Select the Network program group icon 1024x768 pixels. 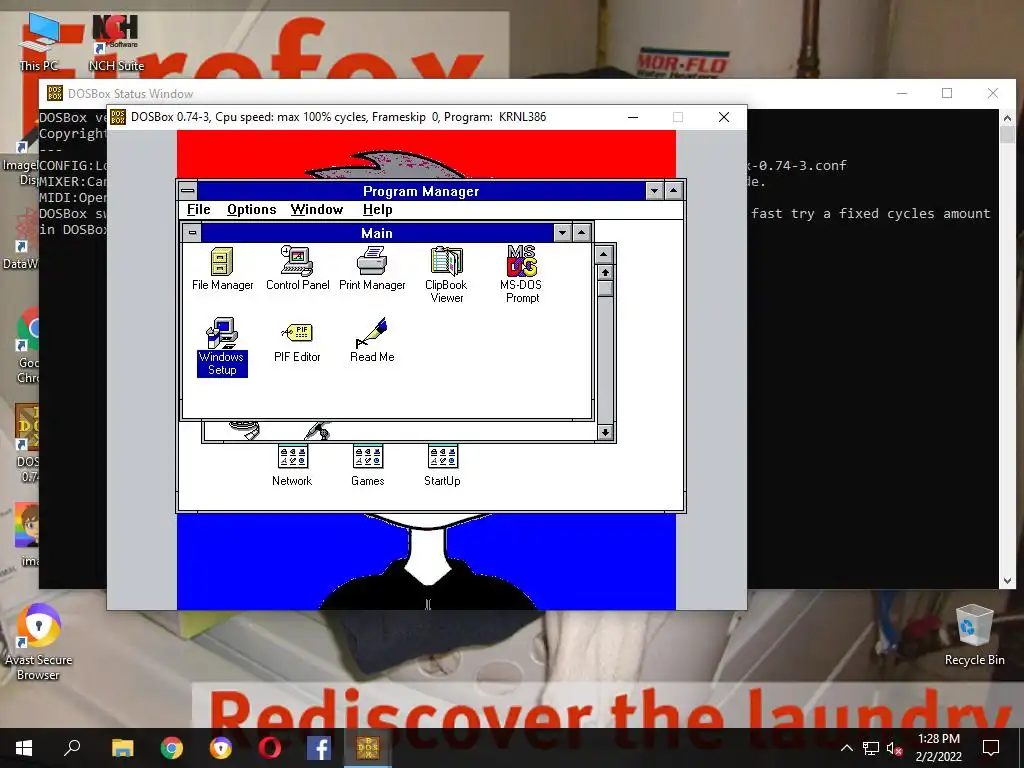tap(292, 465)
